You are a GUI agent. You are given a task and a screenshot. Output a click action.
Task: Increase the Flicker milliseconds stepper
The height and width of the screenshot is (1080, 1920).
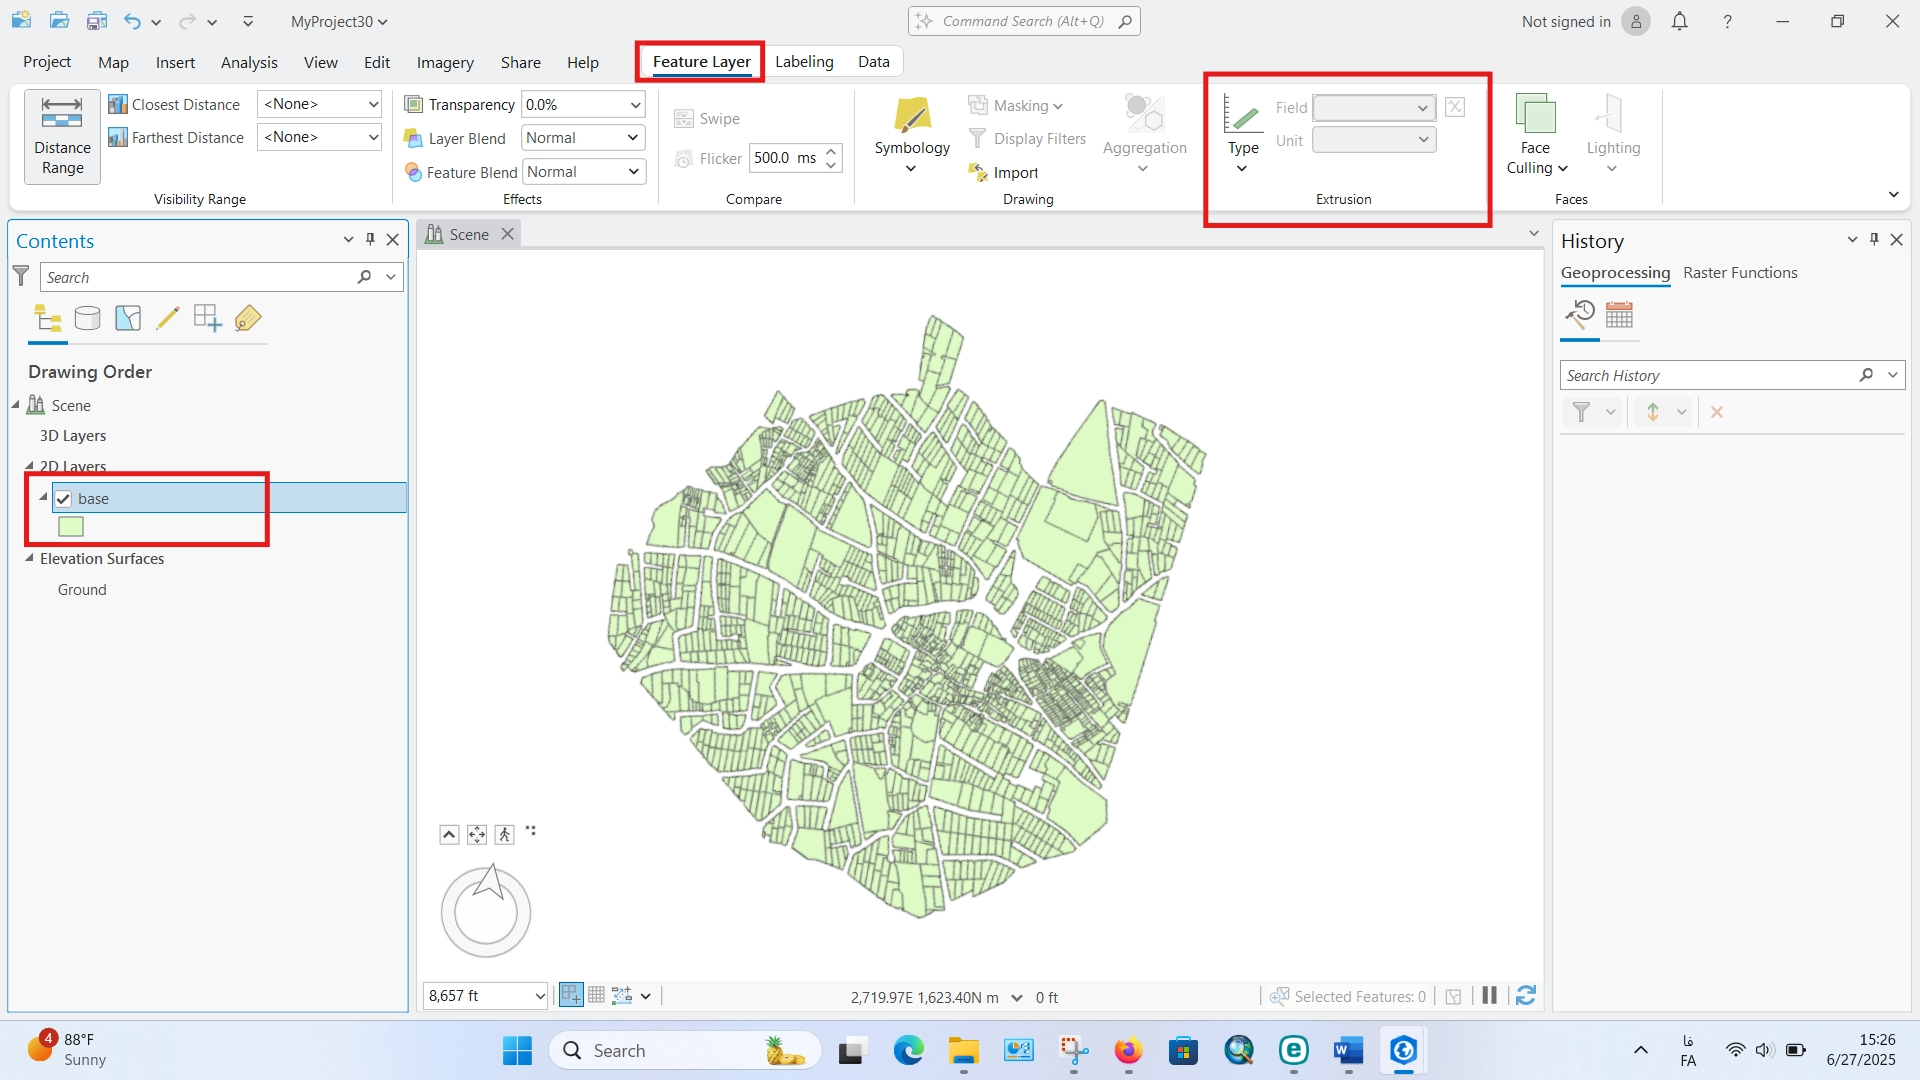point(832,150)
